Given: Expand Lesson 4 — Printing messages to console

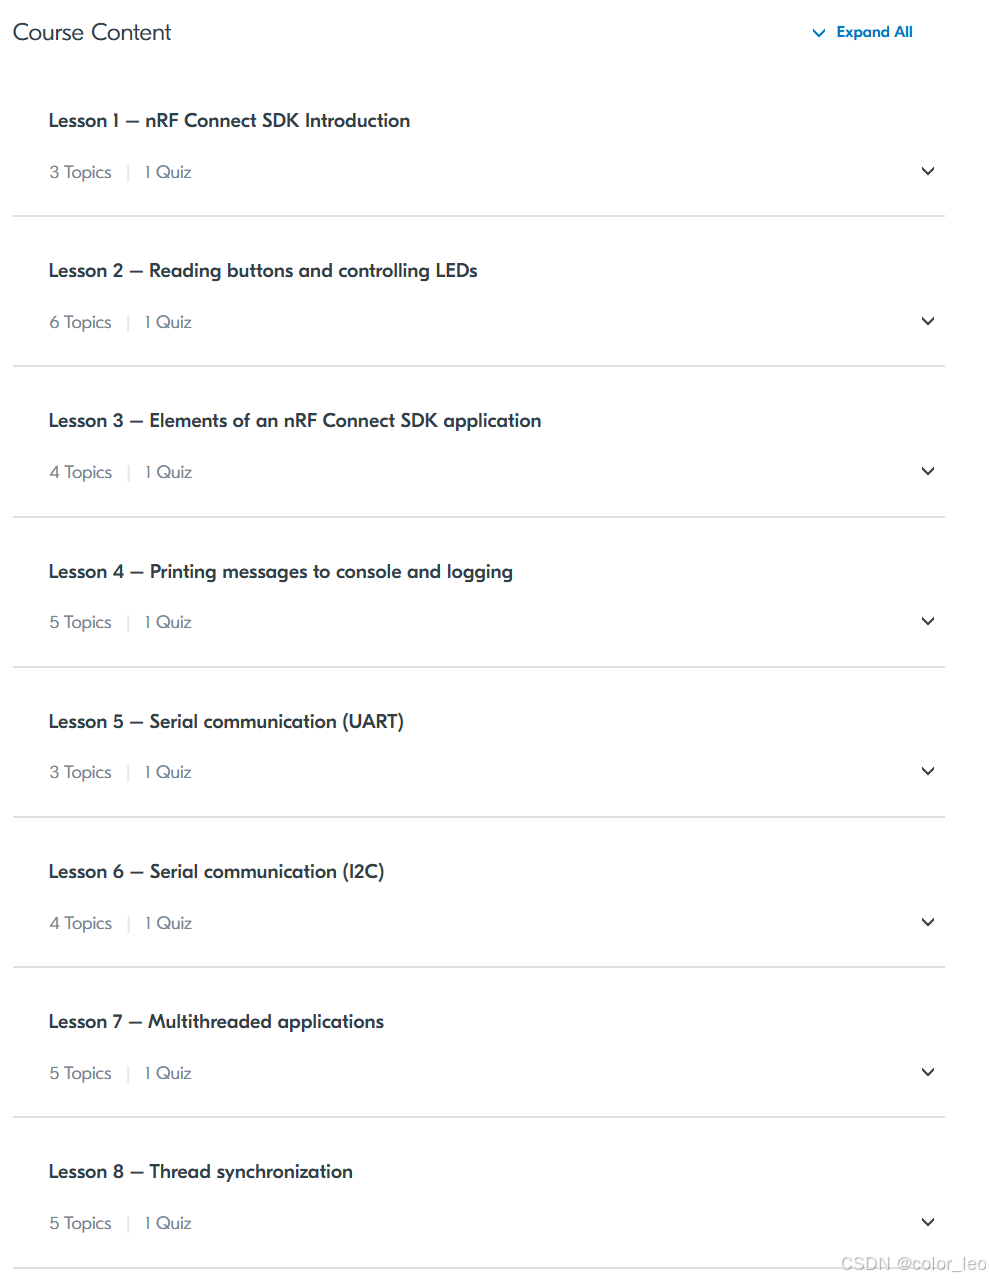Looking at the screenshot, I should click(280, 571).
